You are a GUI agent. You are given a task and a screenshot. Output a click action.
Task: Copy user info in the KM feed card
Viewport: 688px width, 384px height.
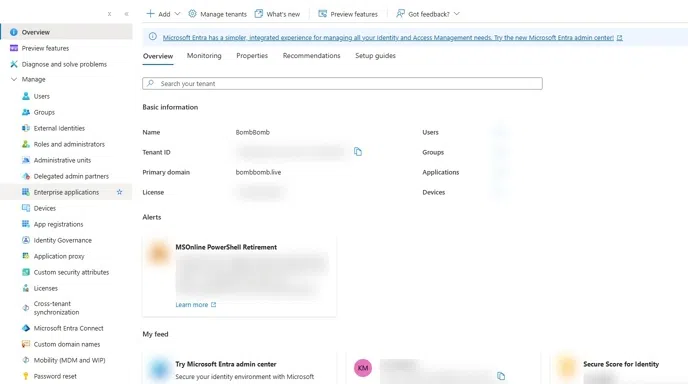(x=501, y=376)
